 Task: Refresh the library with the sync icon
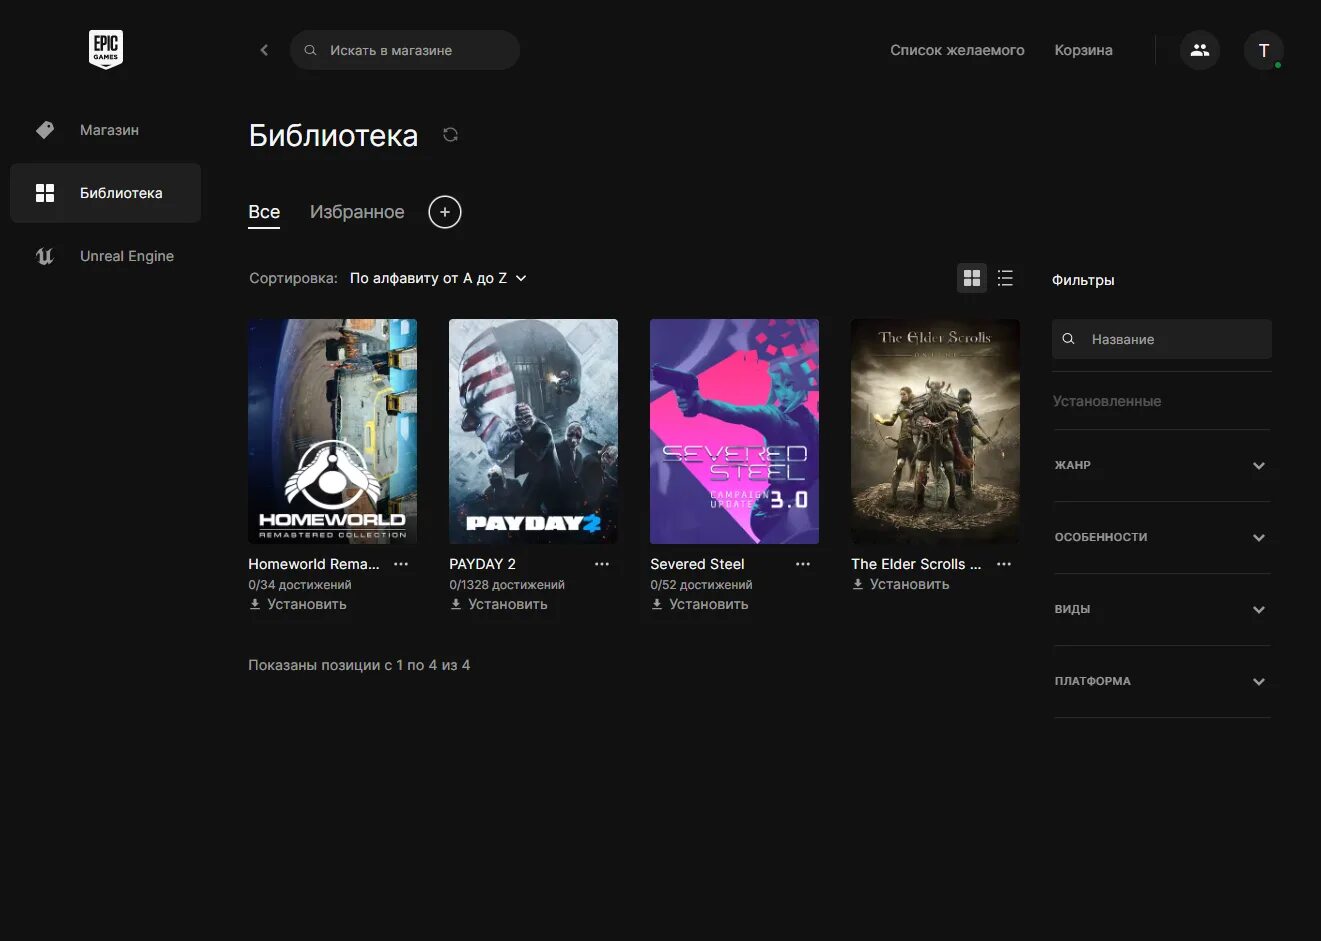pyautogui.click(x=450, y=135)
